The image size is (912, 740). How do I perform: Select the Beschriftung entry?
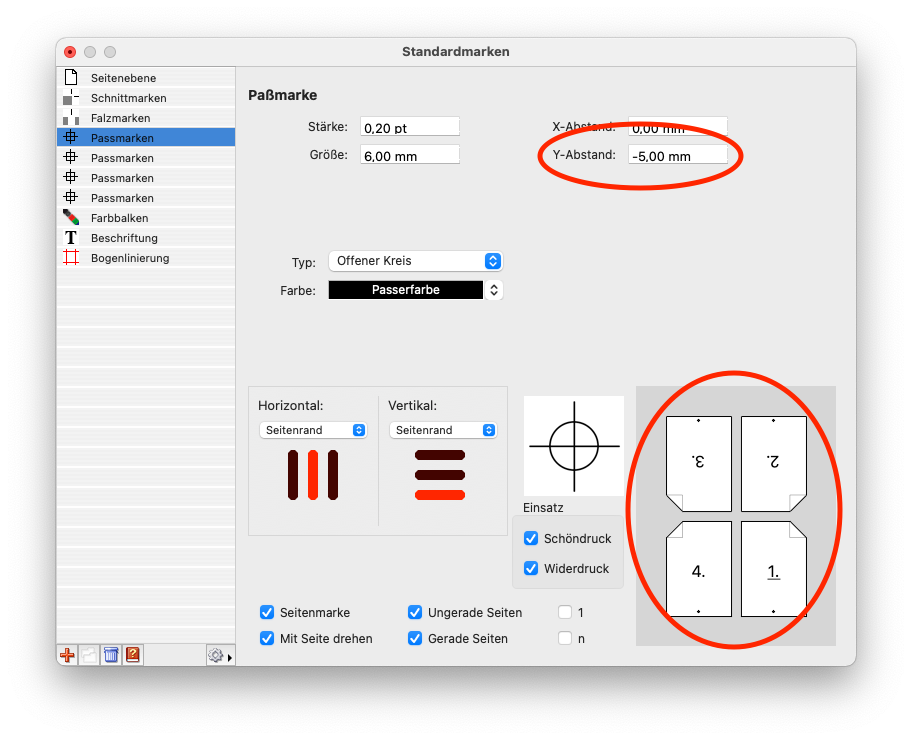pyautogui.click(x=146, y=237)
